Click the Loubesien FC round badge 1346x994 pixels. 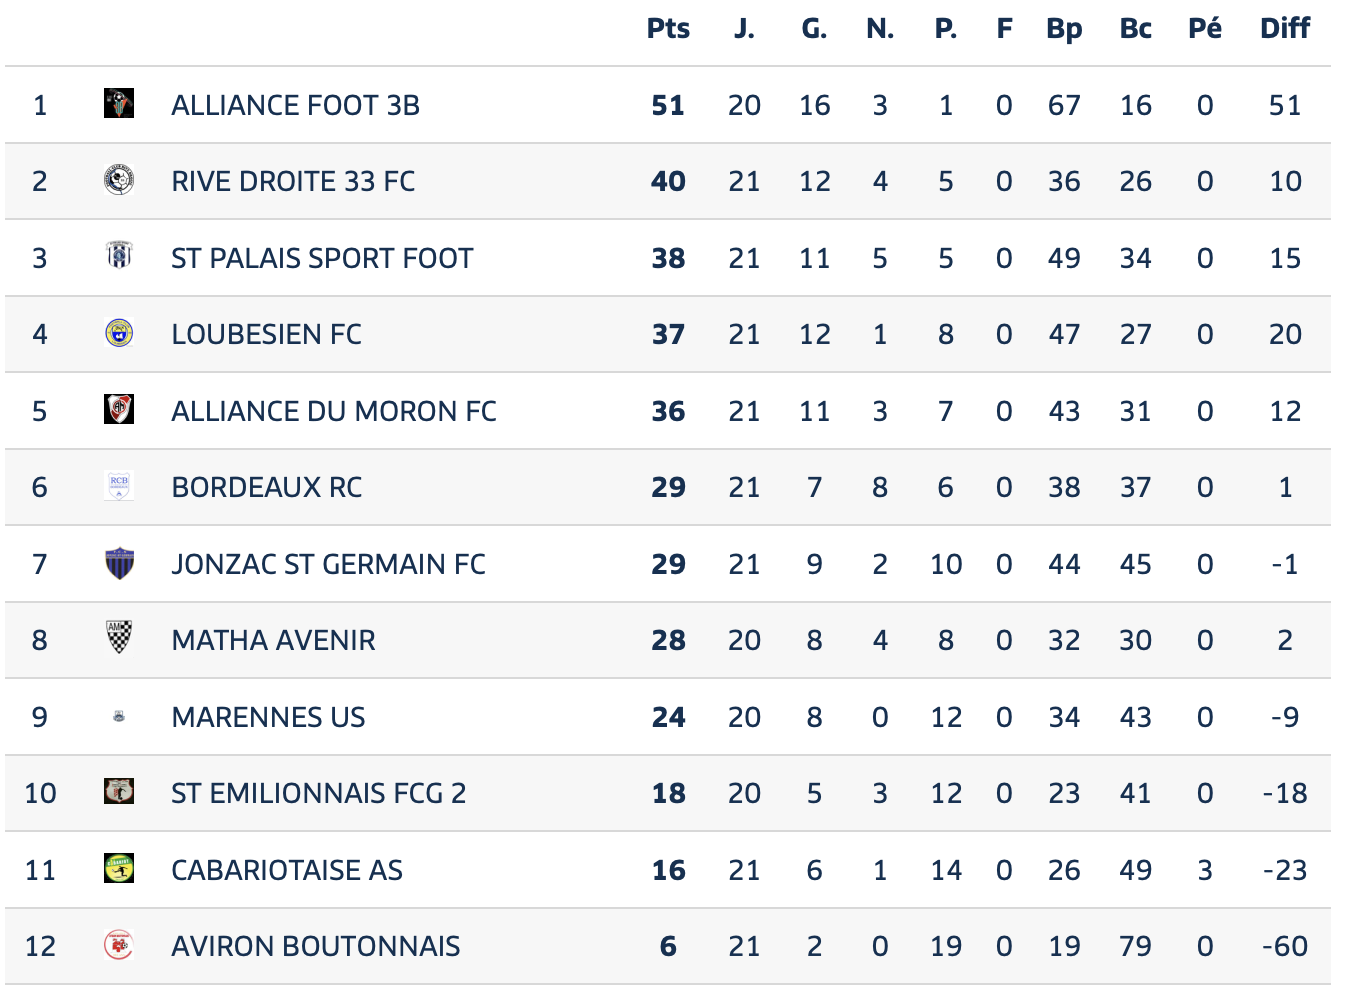click(119, 333)
